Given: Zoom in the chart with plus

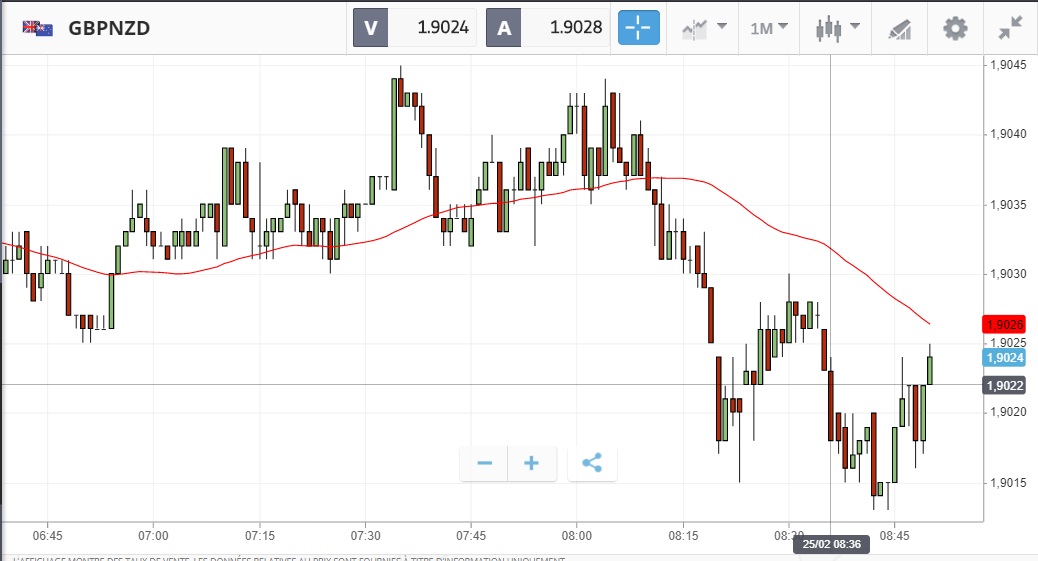Looking at the screenshot, I should coord(532,463).
